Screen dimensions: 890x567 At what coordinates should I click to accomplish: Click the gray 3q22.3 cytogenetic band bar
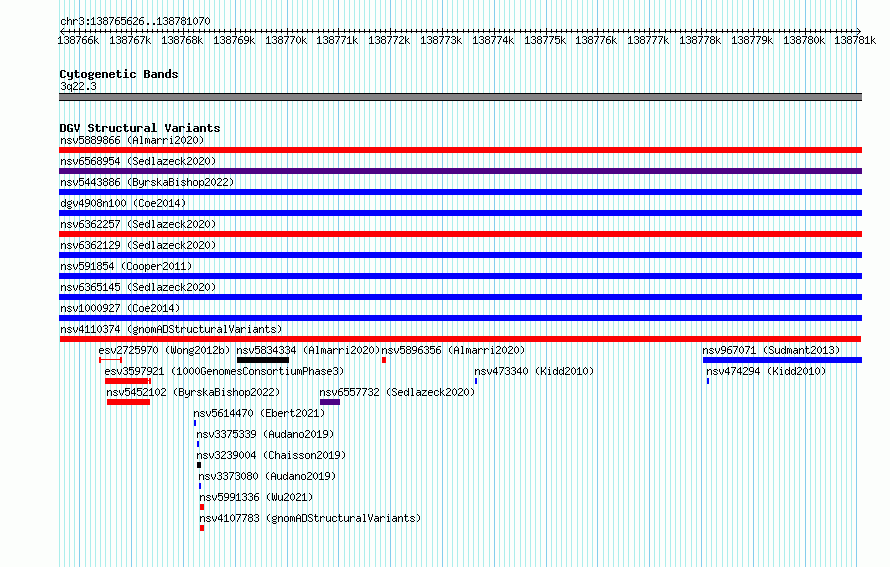tap(460, 97)
